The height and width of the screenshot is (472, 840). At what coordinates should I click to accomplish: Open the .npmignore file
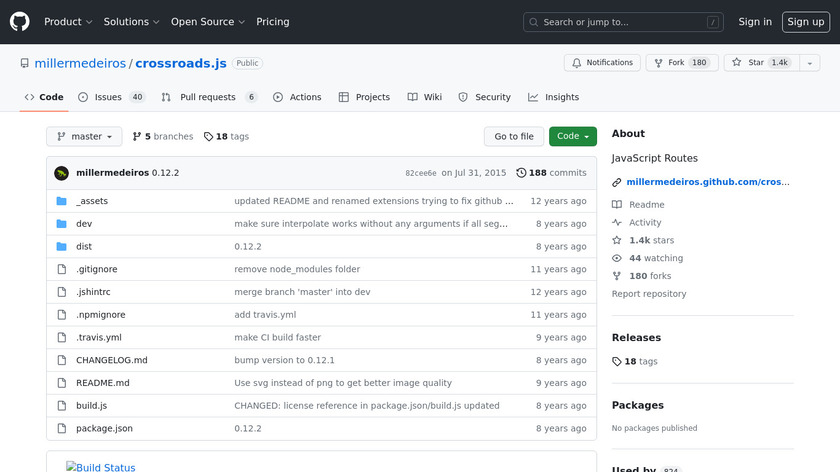(x=101, y=314)
